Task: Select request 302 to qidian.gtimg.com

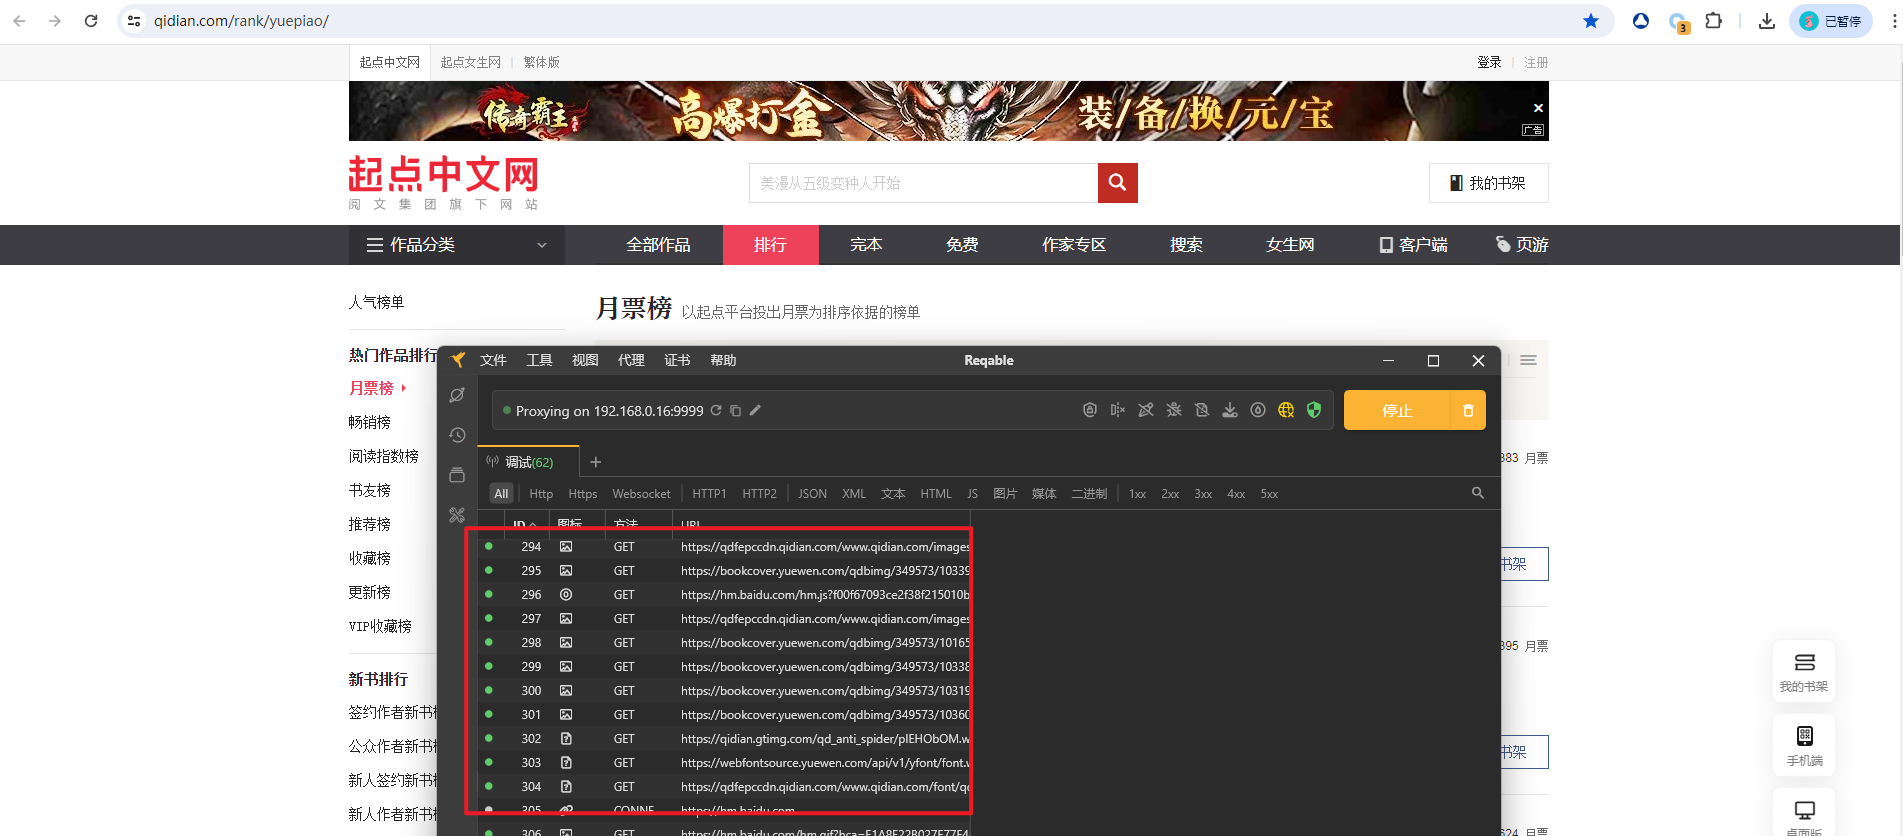Action: (x=725, y=739)
